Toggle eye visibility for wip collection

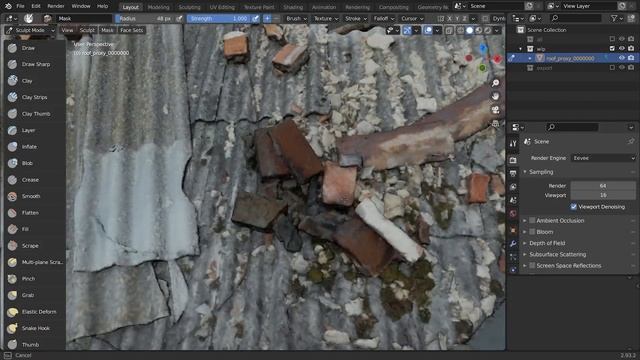coord(622,49)
